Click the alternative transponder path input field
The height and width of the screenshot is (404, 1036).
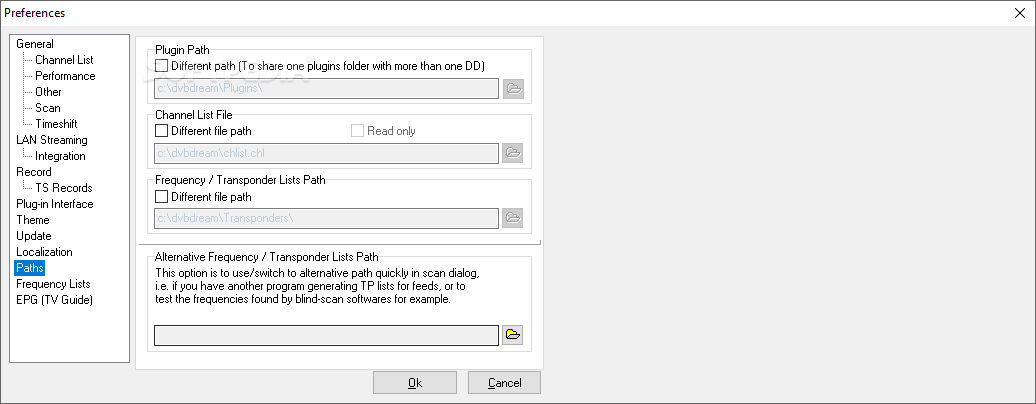click(326, 335)
